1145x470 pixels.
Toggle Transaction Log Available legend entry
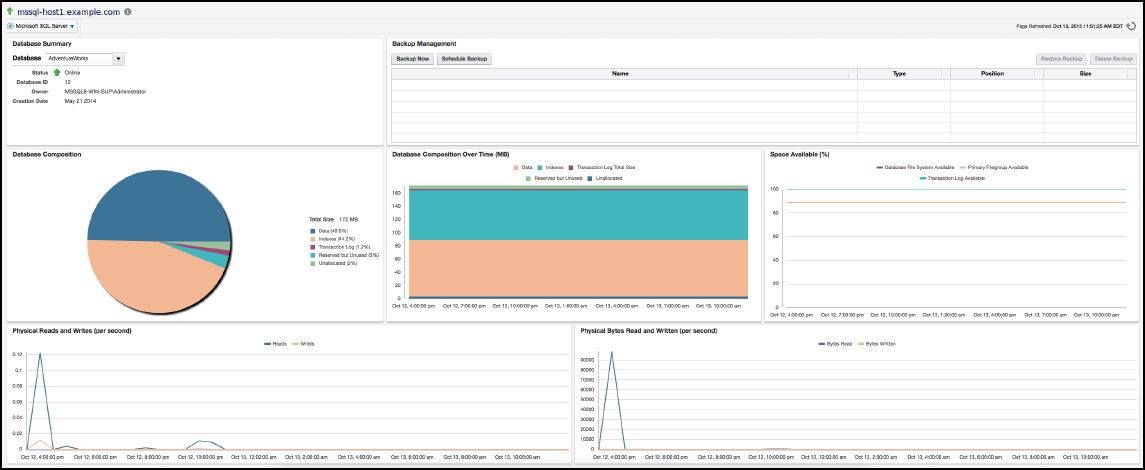[952, 178]
